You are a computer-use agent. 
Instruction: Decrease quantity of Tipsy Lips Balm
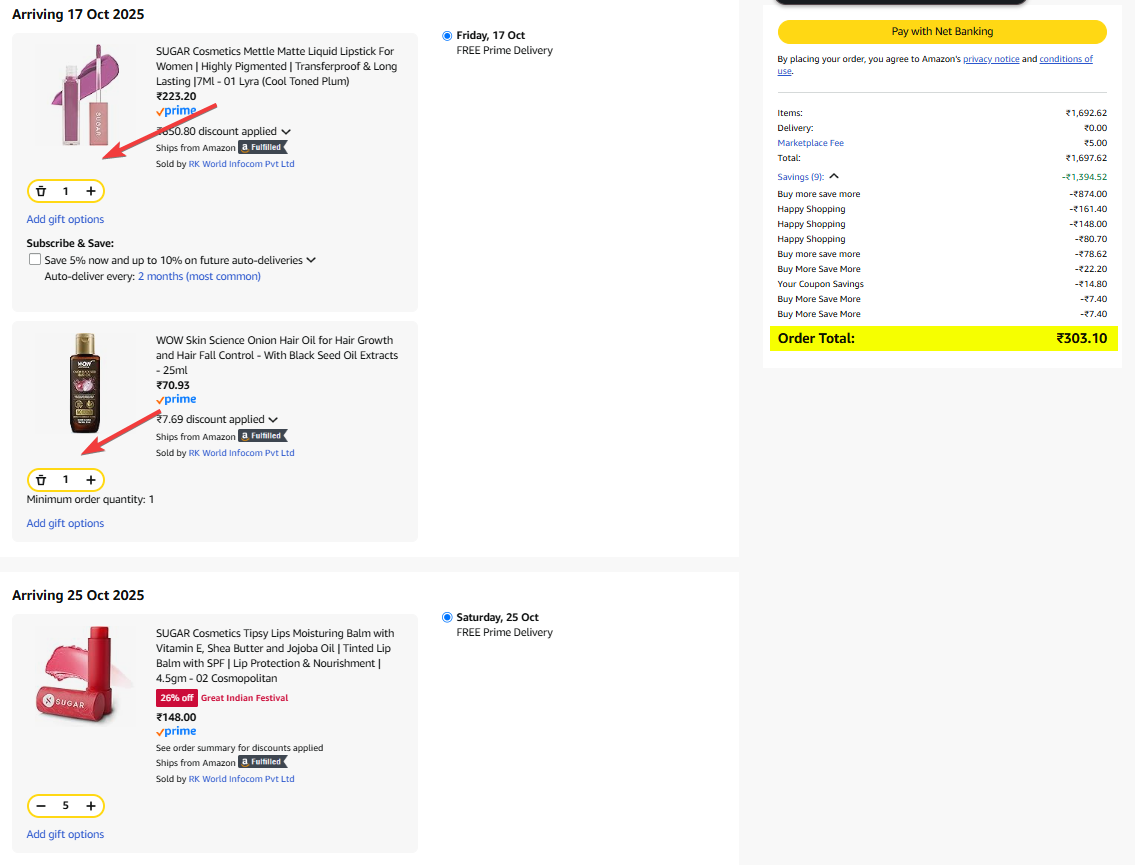[x=41, y=806]
